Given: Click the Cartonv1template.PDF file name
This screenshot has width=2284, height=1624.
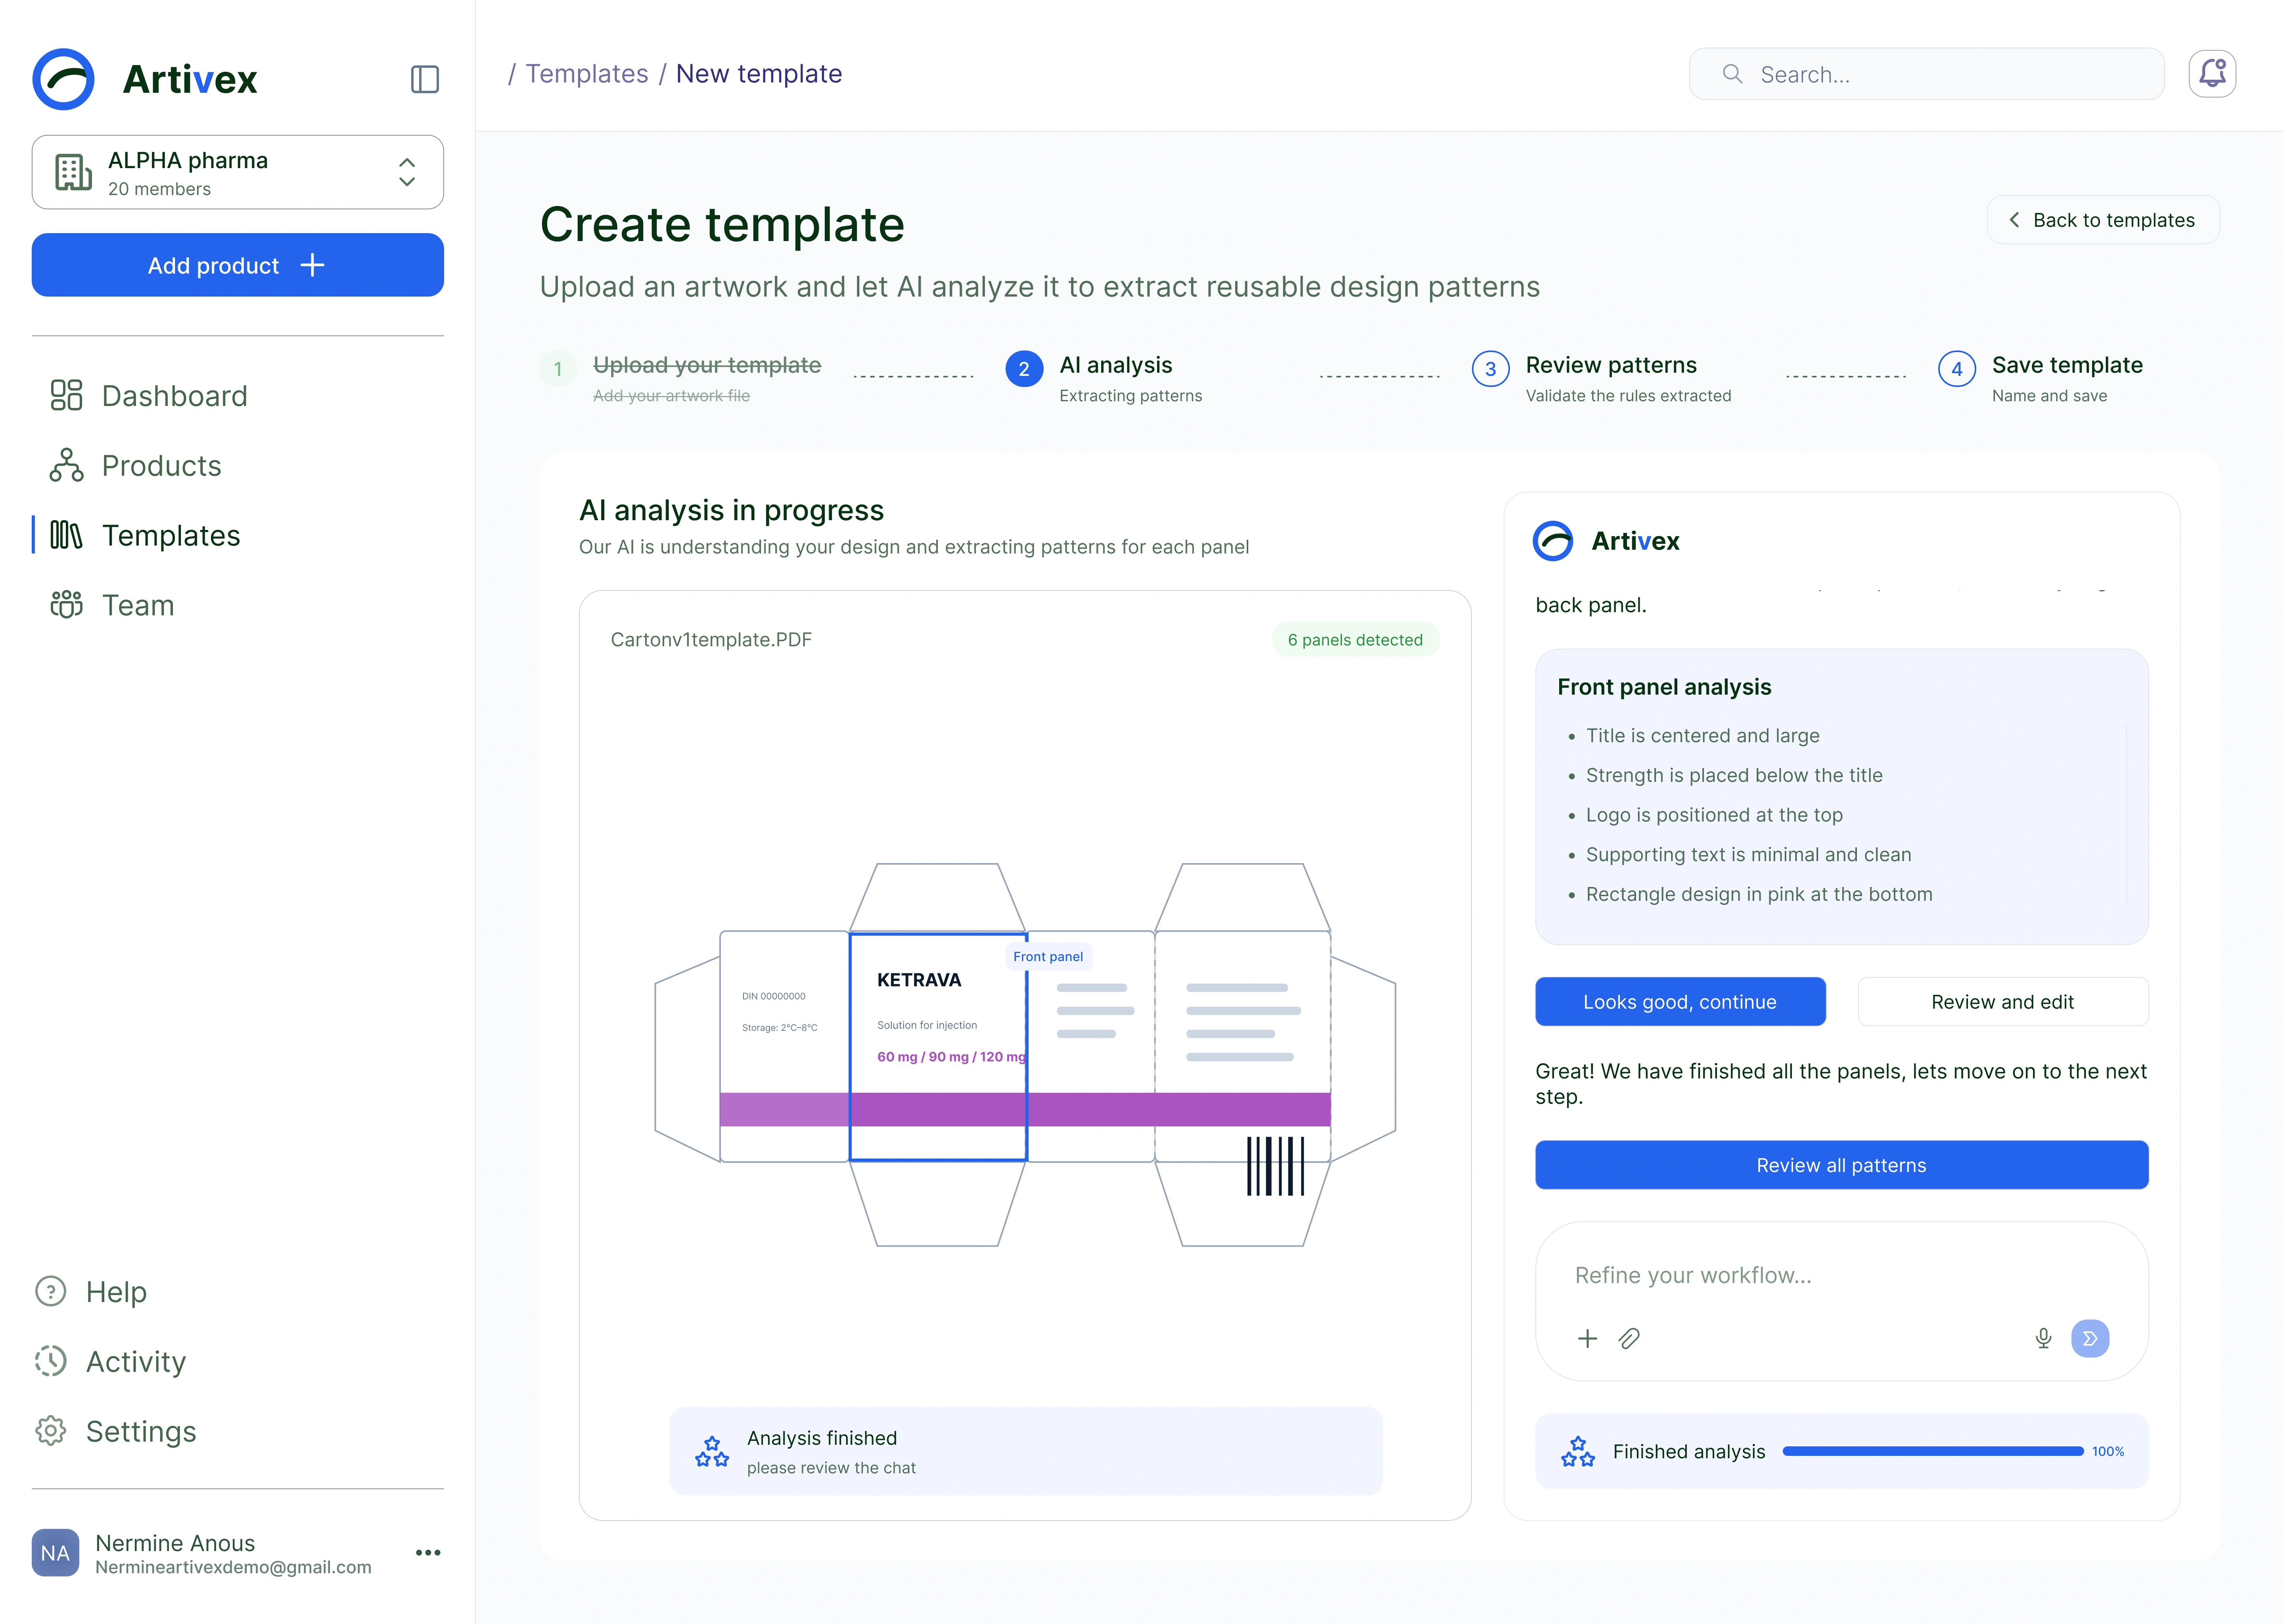Looking at the screenshot, I should (711, 640).
